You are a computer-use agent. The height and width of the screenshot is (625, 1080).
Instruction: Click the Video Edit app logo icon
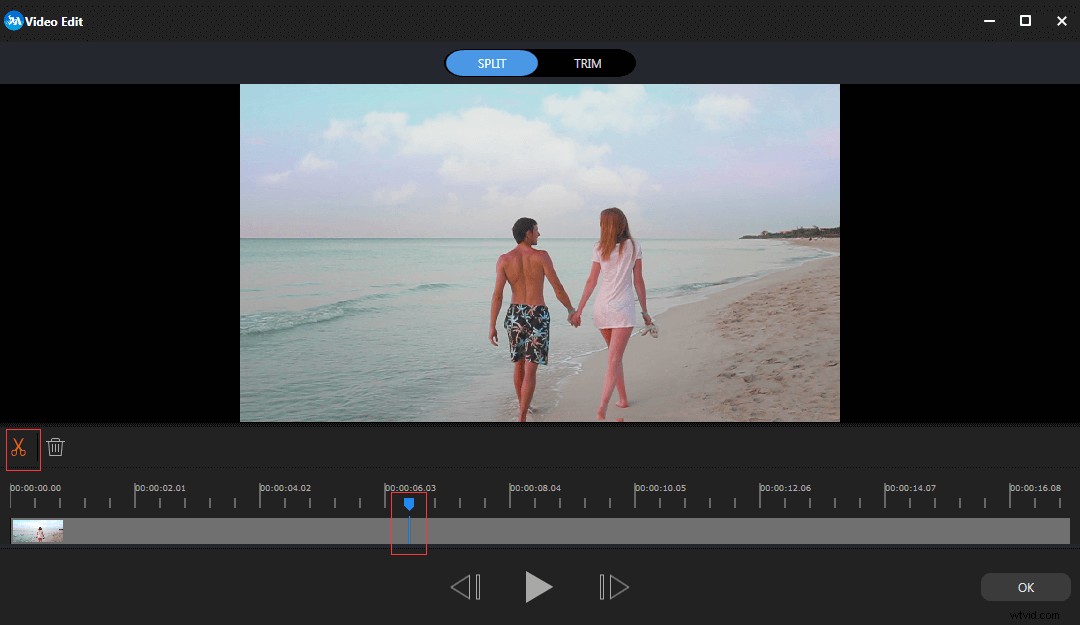[x=14, y=20]
